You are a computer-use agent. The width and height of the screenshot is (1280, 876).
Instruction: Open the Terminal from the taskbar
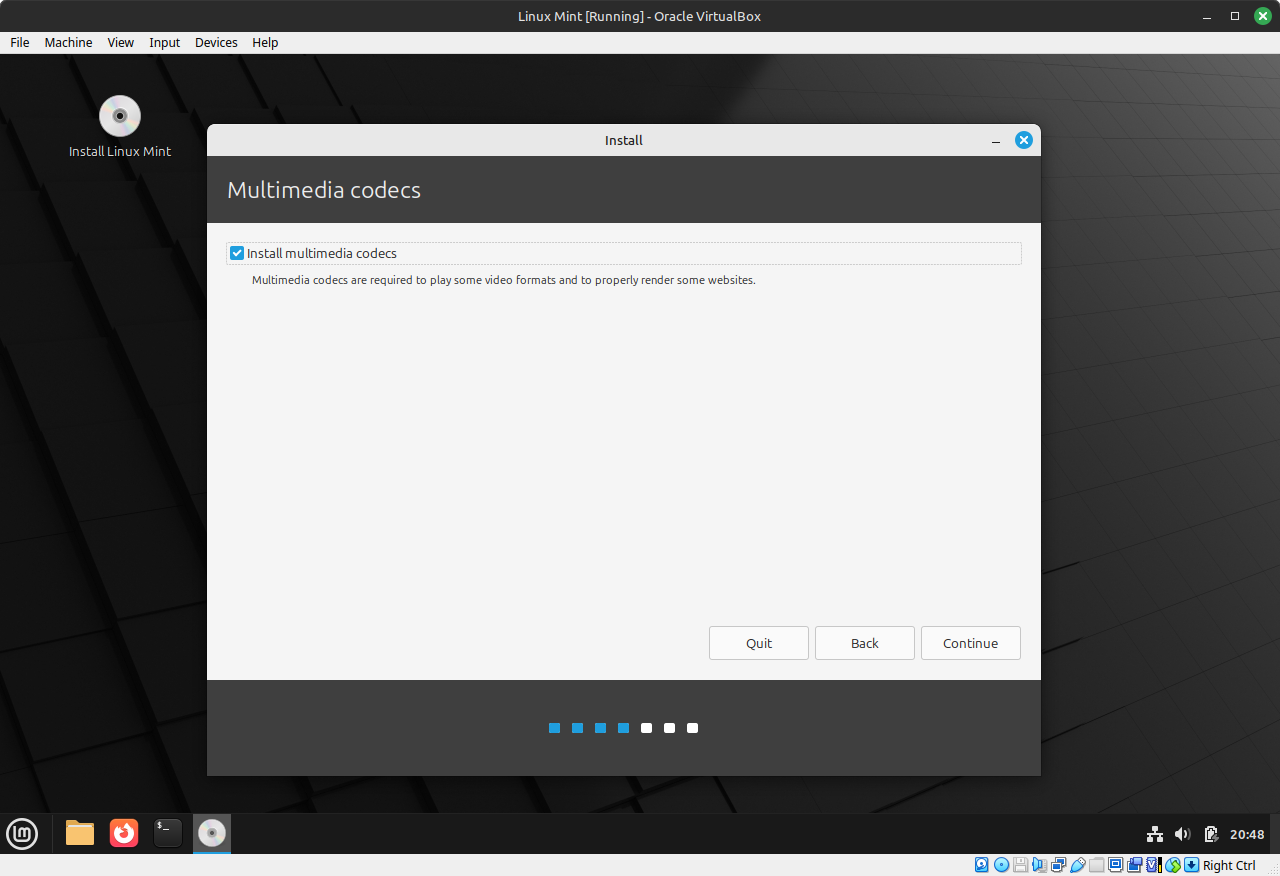[x=168, y=833]
